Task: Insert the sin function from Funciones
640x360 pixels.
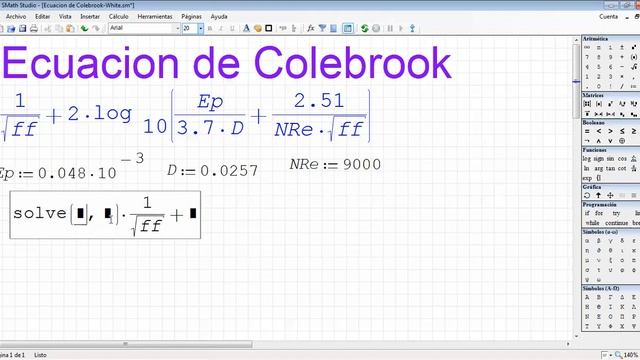Action: 610,158
